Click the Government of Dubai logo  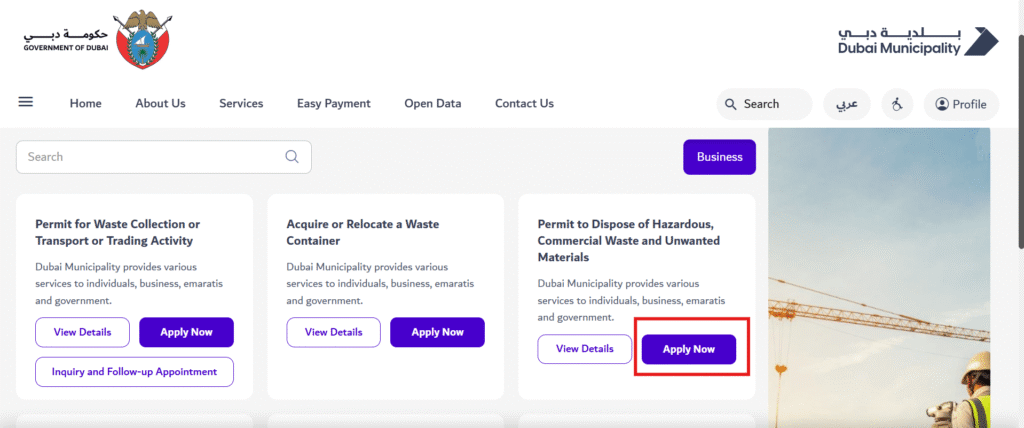click(98, 40)
